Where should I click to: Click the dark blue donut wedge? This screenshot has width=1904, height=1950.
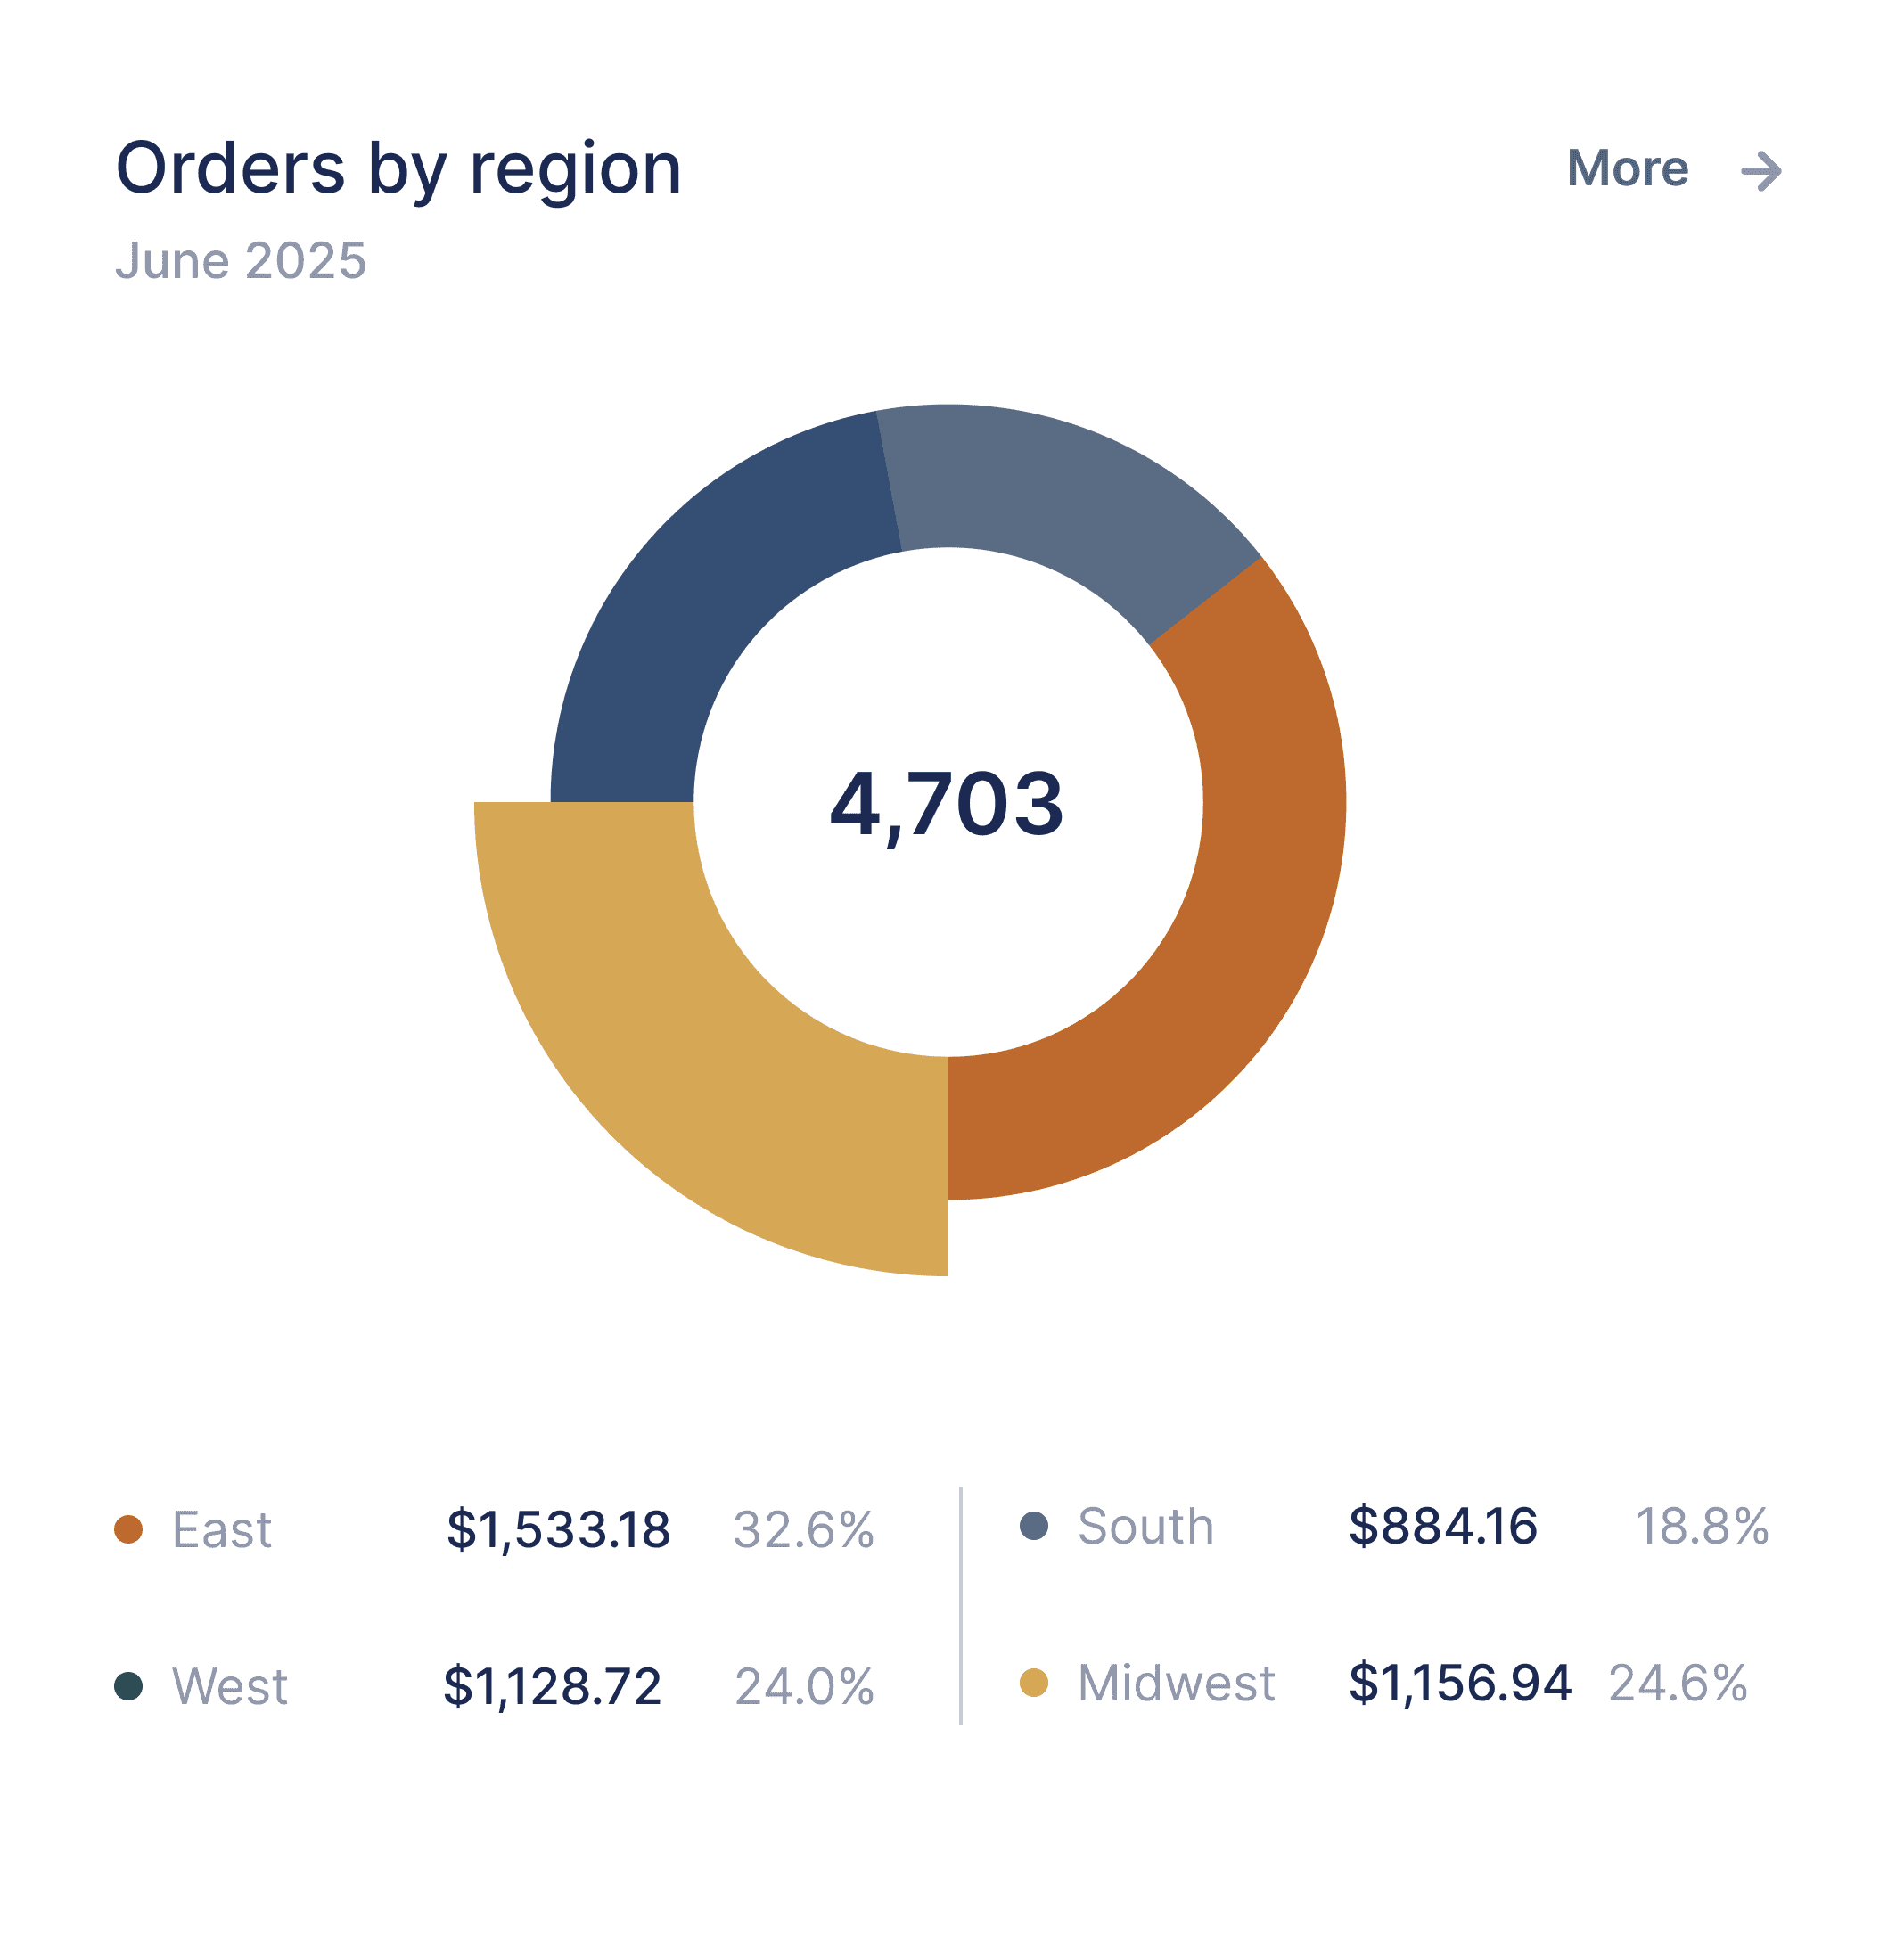(x=660, y=600)
